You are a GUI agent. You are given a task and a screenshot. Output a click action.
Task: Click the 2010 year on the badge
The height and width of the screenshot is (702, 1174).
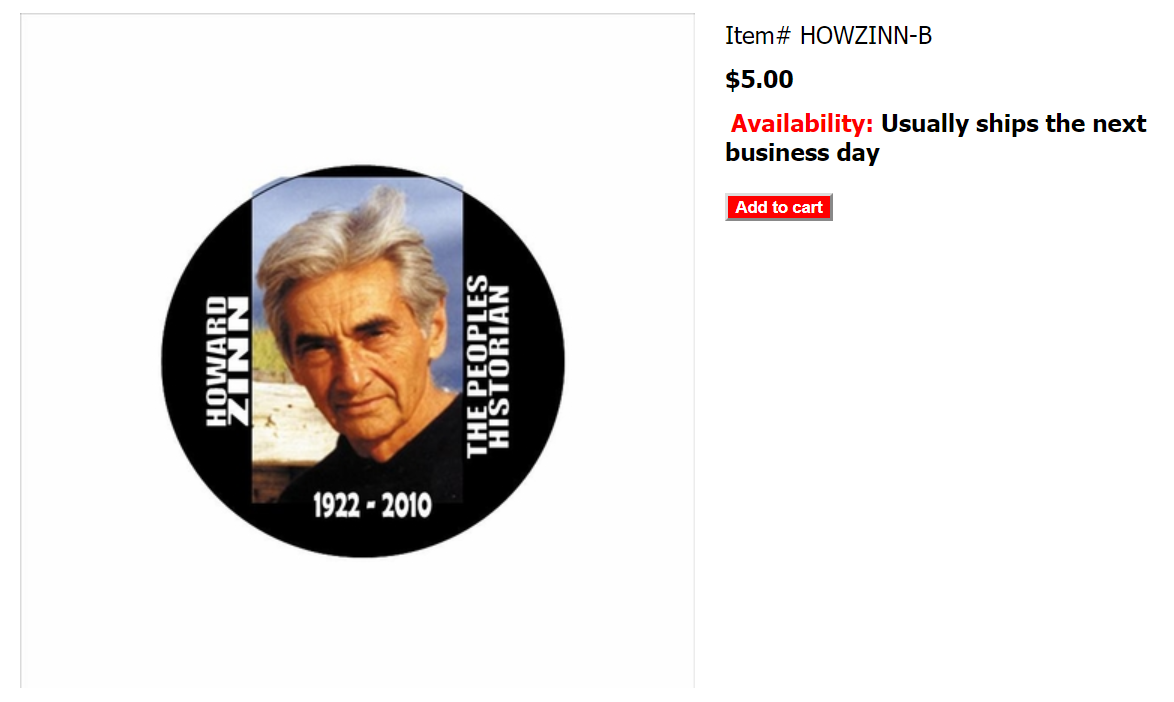tap(407, 506)
